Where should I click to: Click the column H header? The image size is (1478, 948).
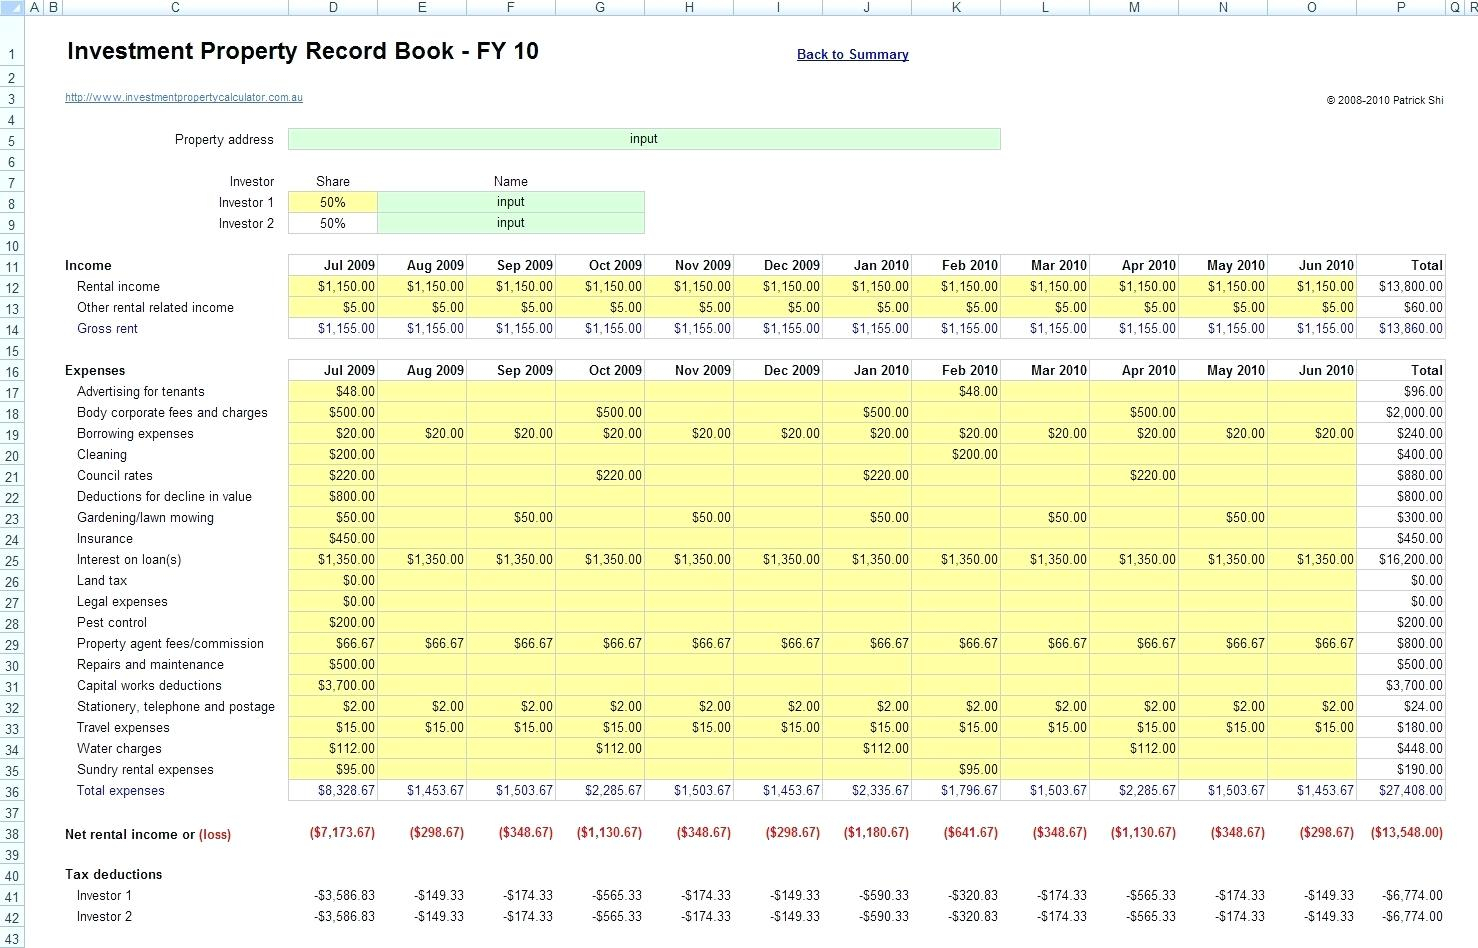689,7
